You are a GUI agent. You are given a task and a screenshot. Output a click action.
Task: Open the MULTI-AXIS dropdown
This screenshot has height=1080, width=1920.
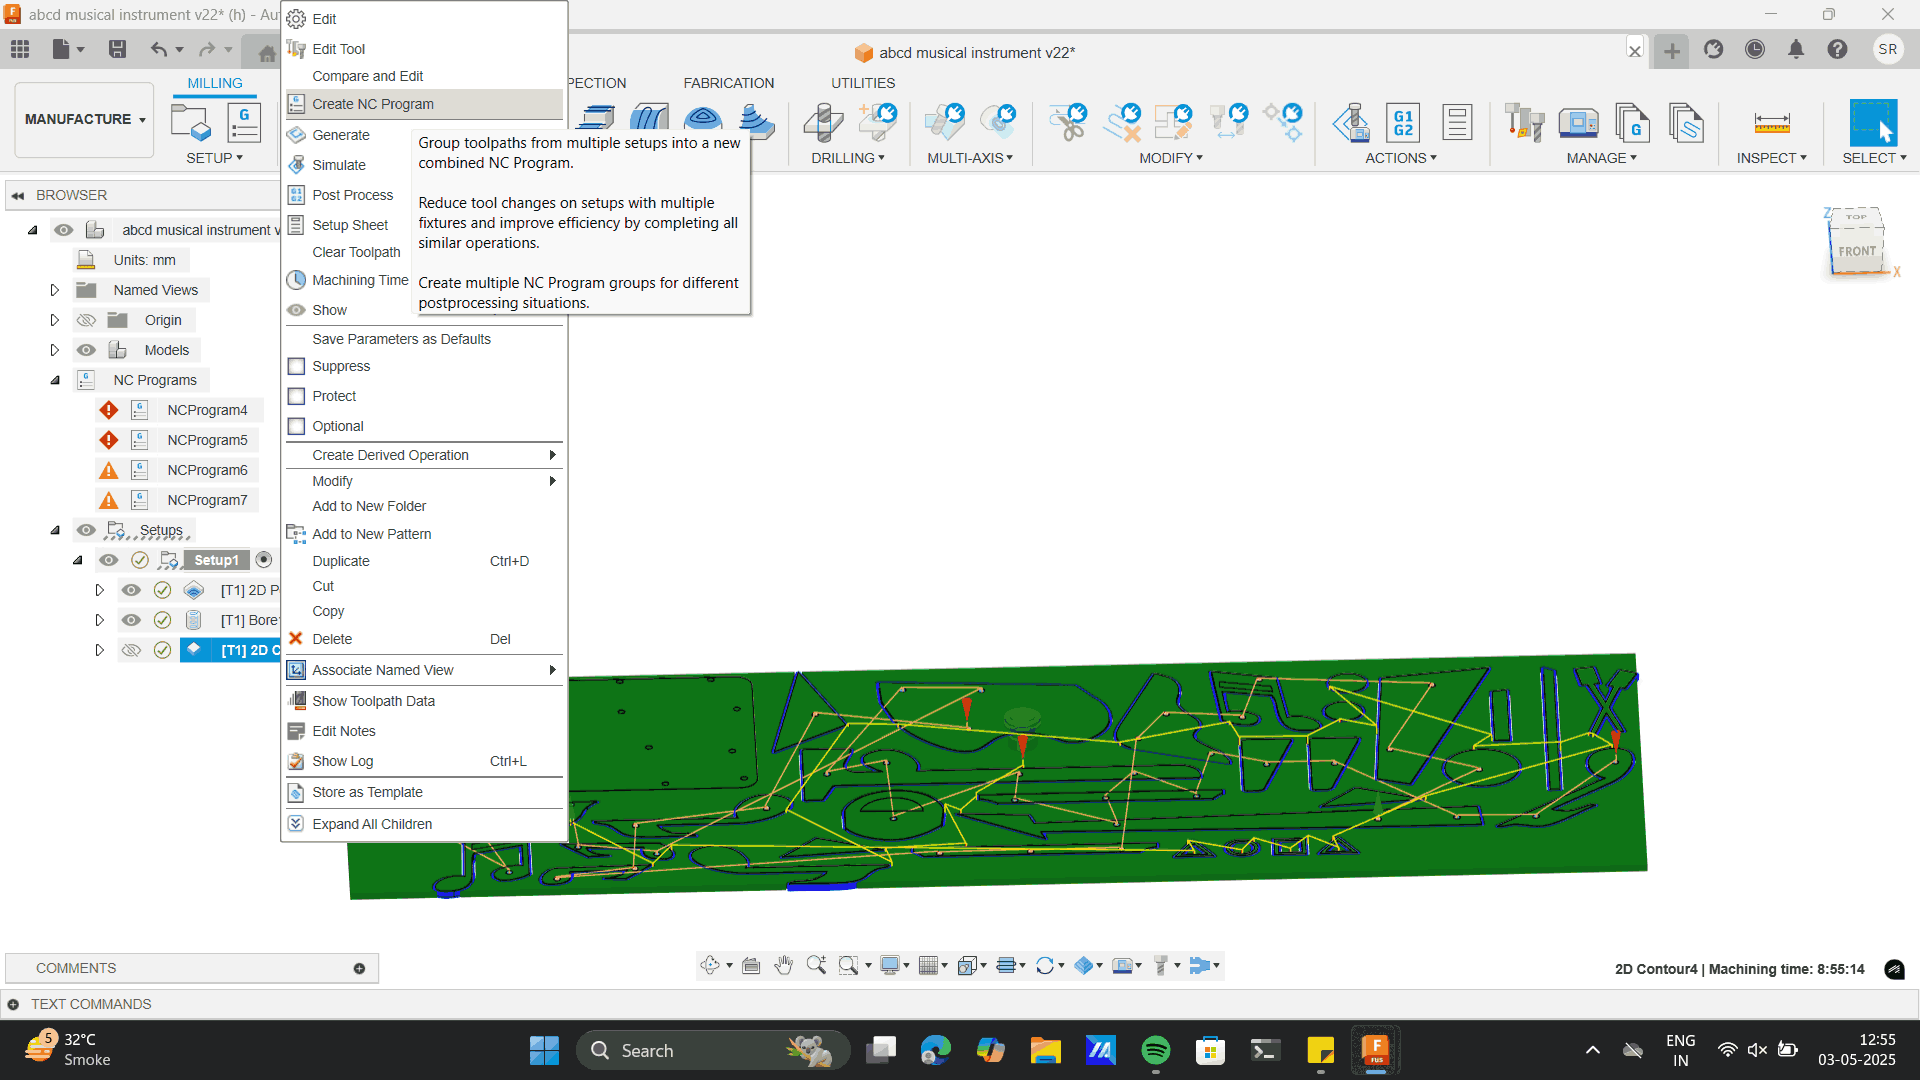click(970, 158)
